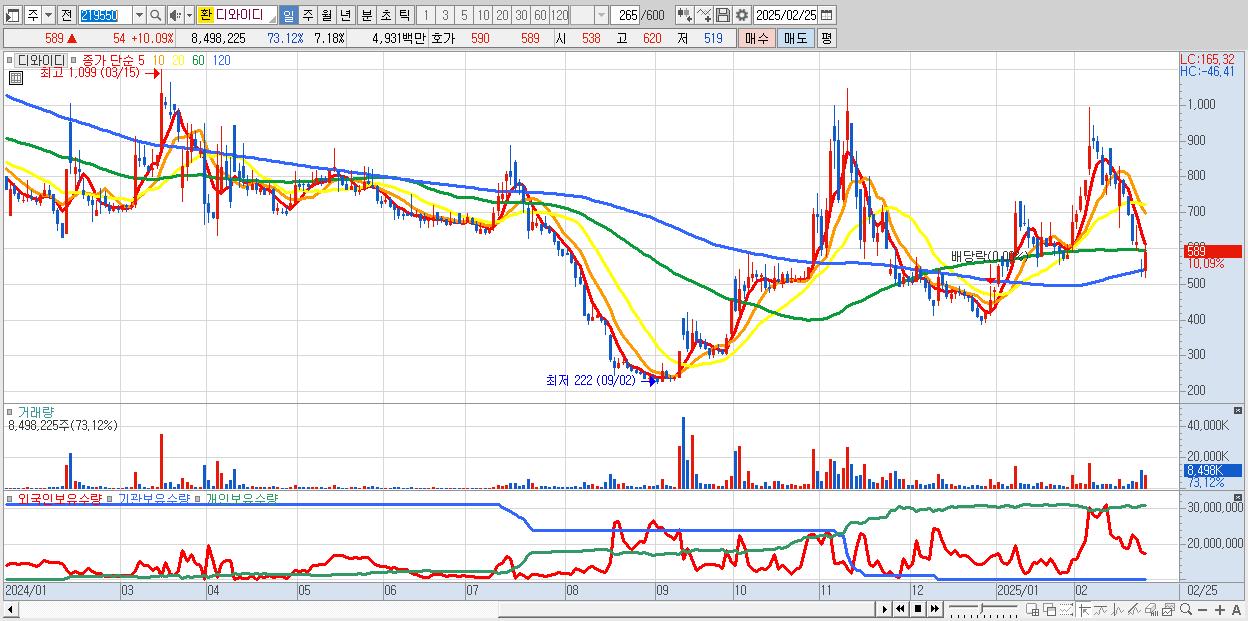Open chart settings gear icon

coord(742,15)
